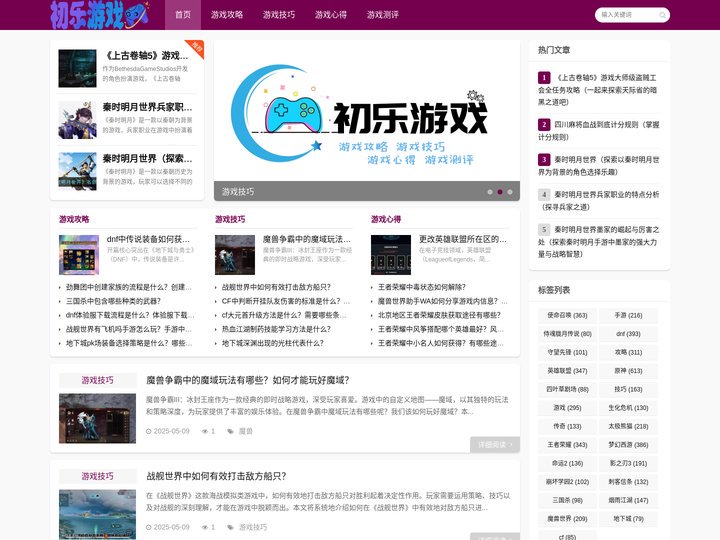Open 更改英雄联盟所在区的 article title
Viewport: 720px width, 540px height.
[x=463, y=239]
